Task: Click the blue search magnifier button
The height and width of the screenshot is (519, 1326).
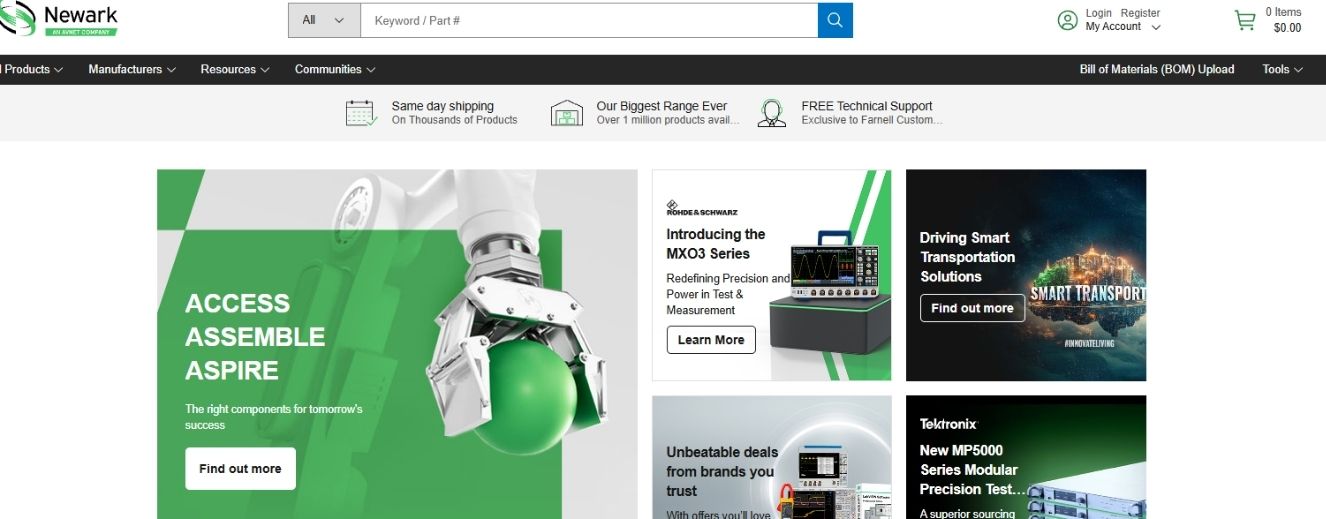Action: click(x=835, y=20)
